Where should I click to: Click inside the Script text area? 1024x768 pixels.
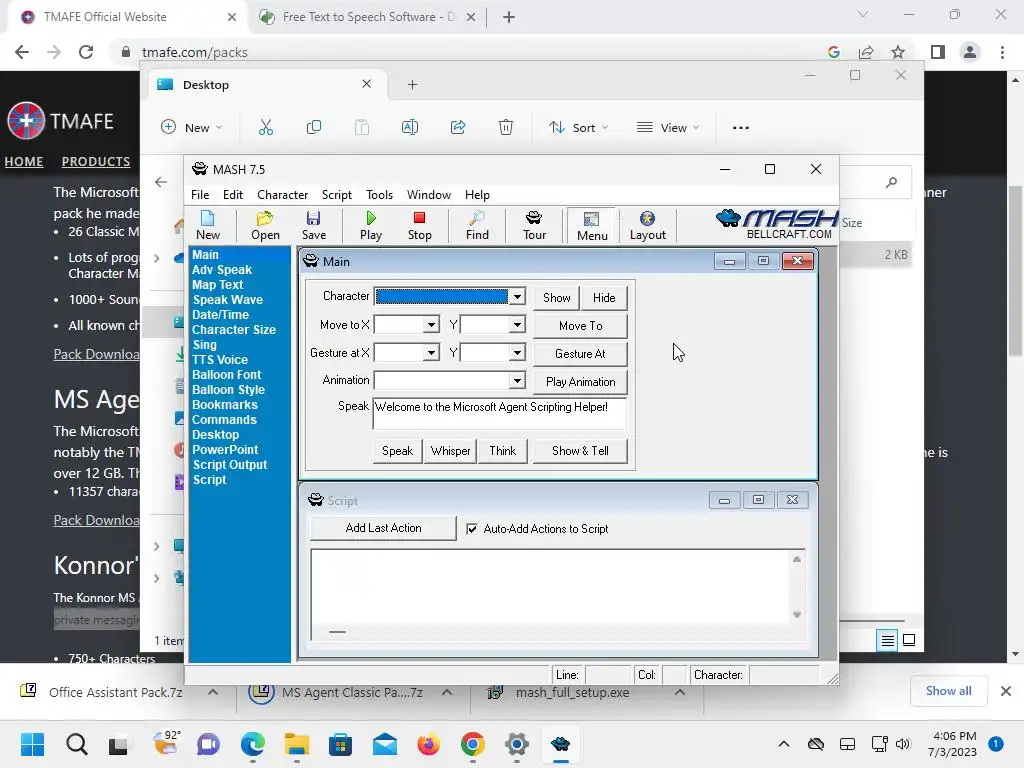click(550, 586)
